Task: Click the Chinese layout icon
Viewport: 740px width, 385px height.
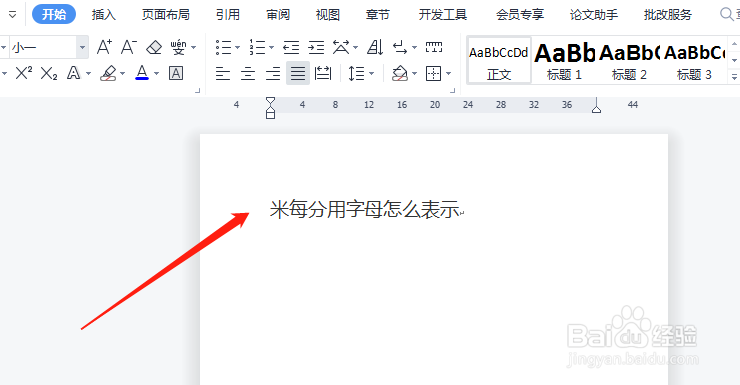Action: tap(341, 47)
